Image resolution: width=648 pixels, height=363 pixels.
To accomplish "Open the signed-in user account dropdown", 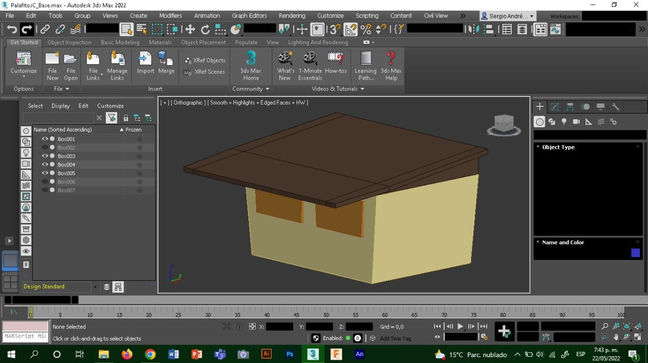I will (507, 16).
